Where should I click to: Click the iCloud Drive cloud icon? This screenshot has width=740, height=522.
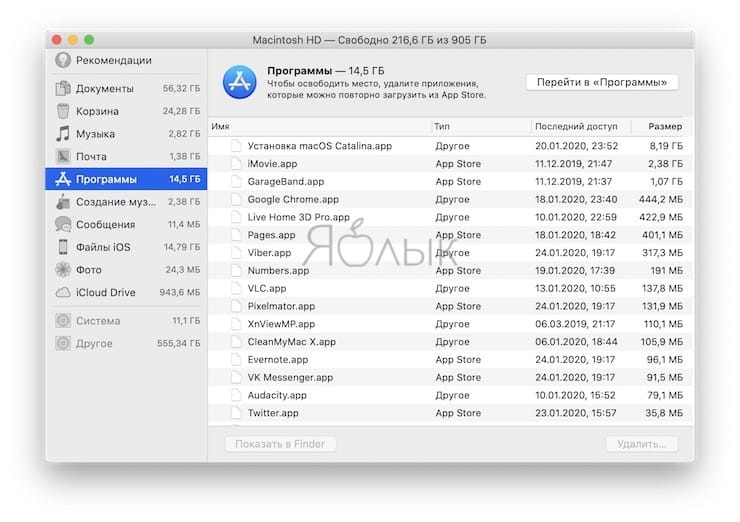(x=63, y=292)
